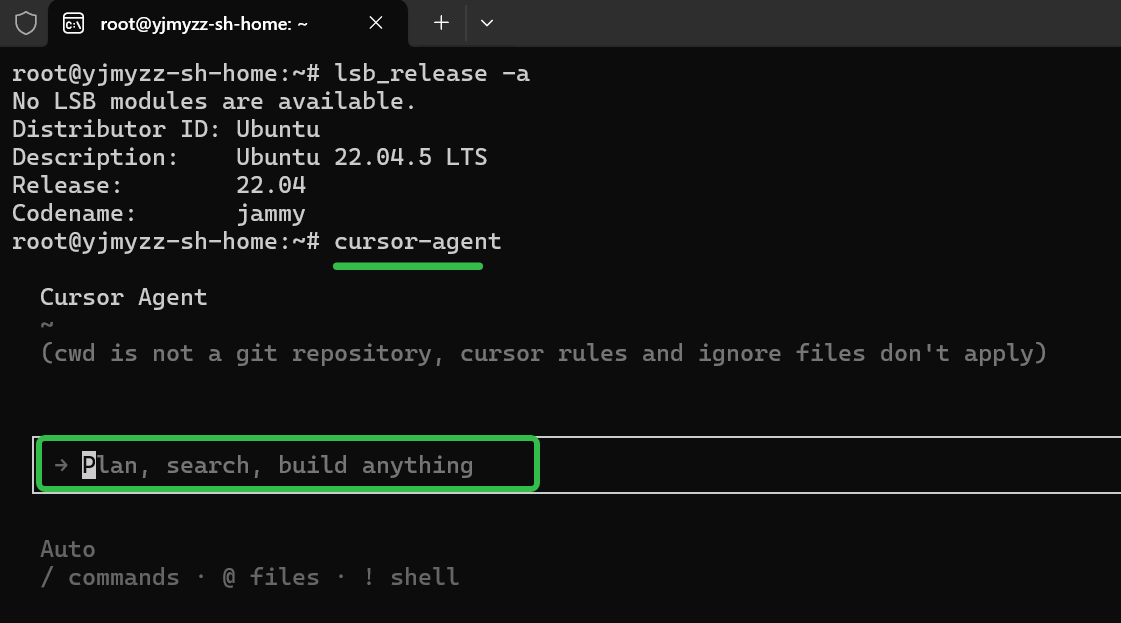Close the root@yjmyzz-sh-home tab
This screenshot has height=623, width=1121.
click(375, 23)
